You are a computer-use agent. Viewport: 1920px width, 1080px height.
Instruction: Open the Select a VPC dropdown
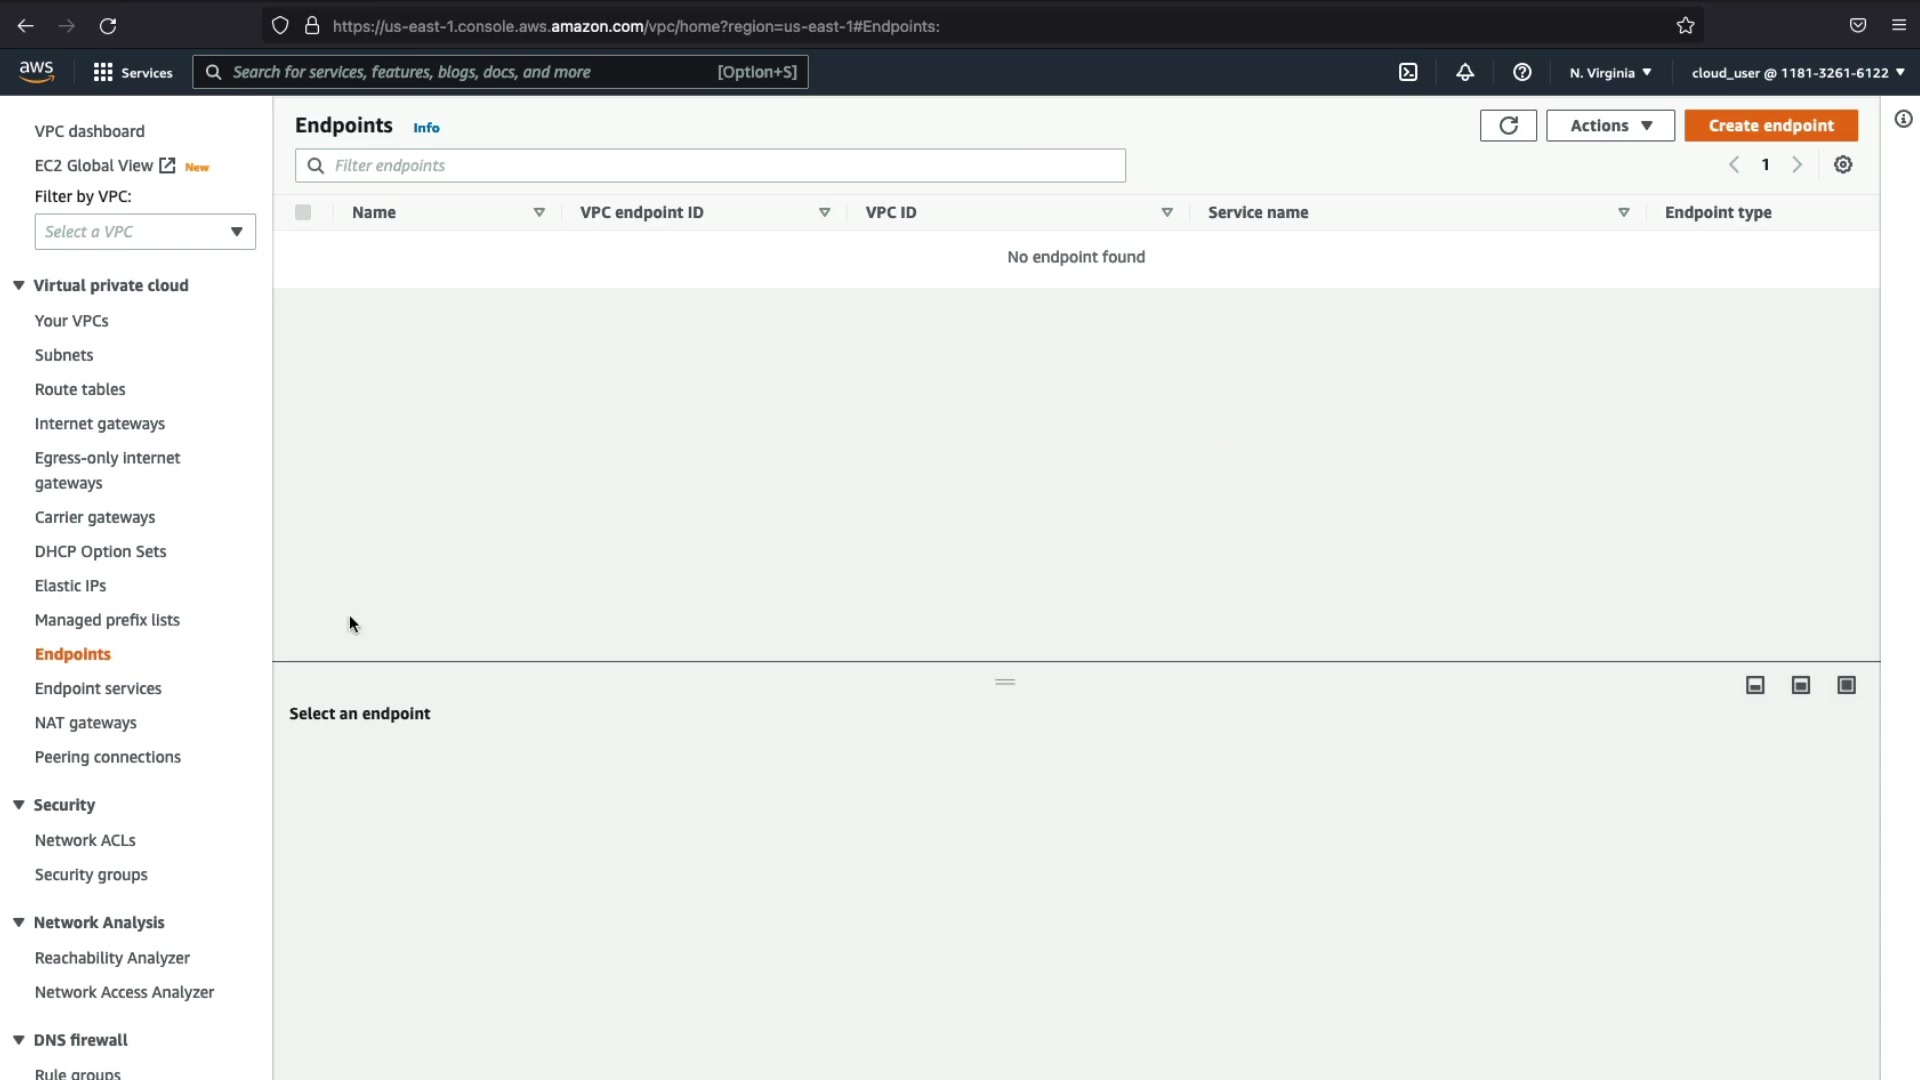point(145,232)
